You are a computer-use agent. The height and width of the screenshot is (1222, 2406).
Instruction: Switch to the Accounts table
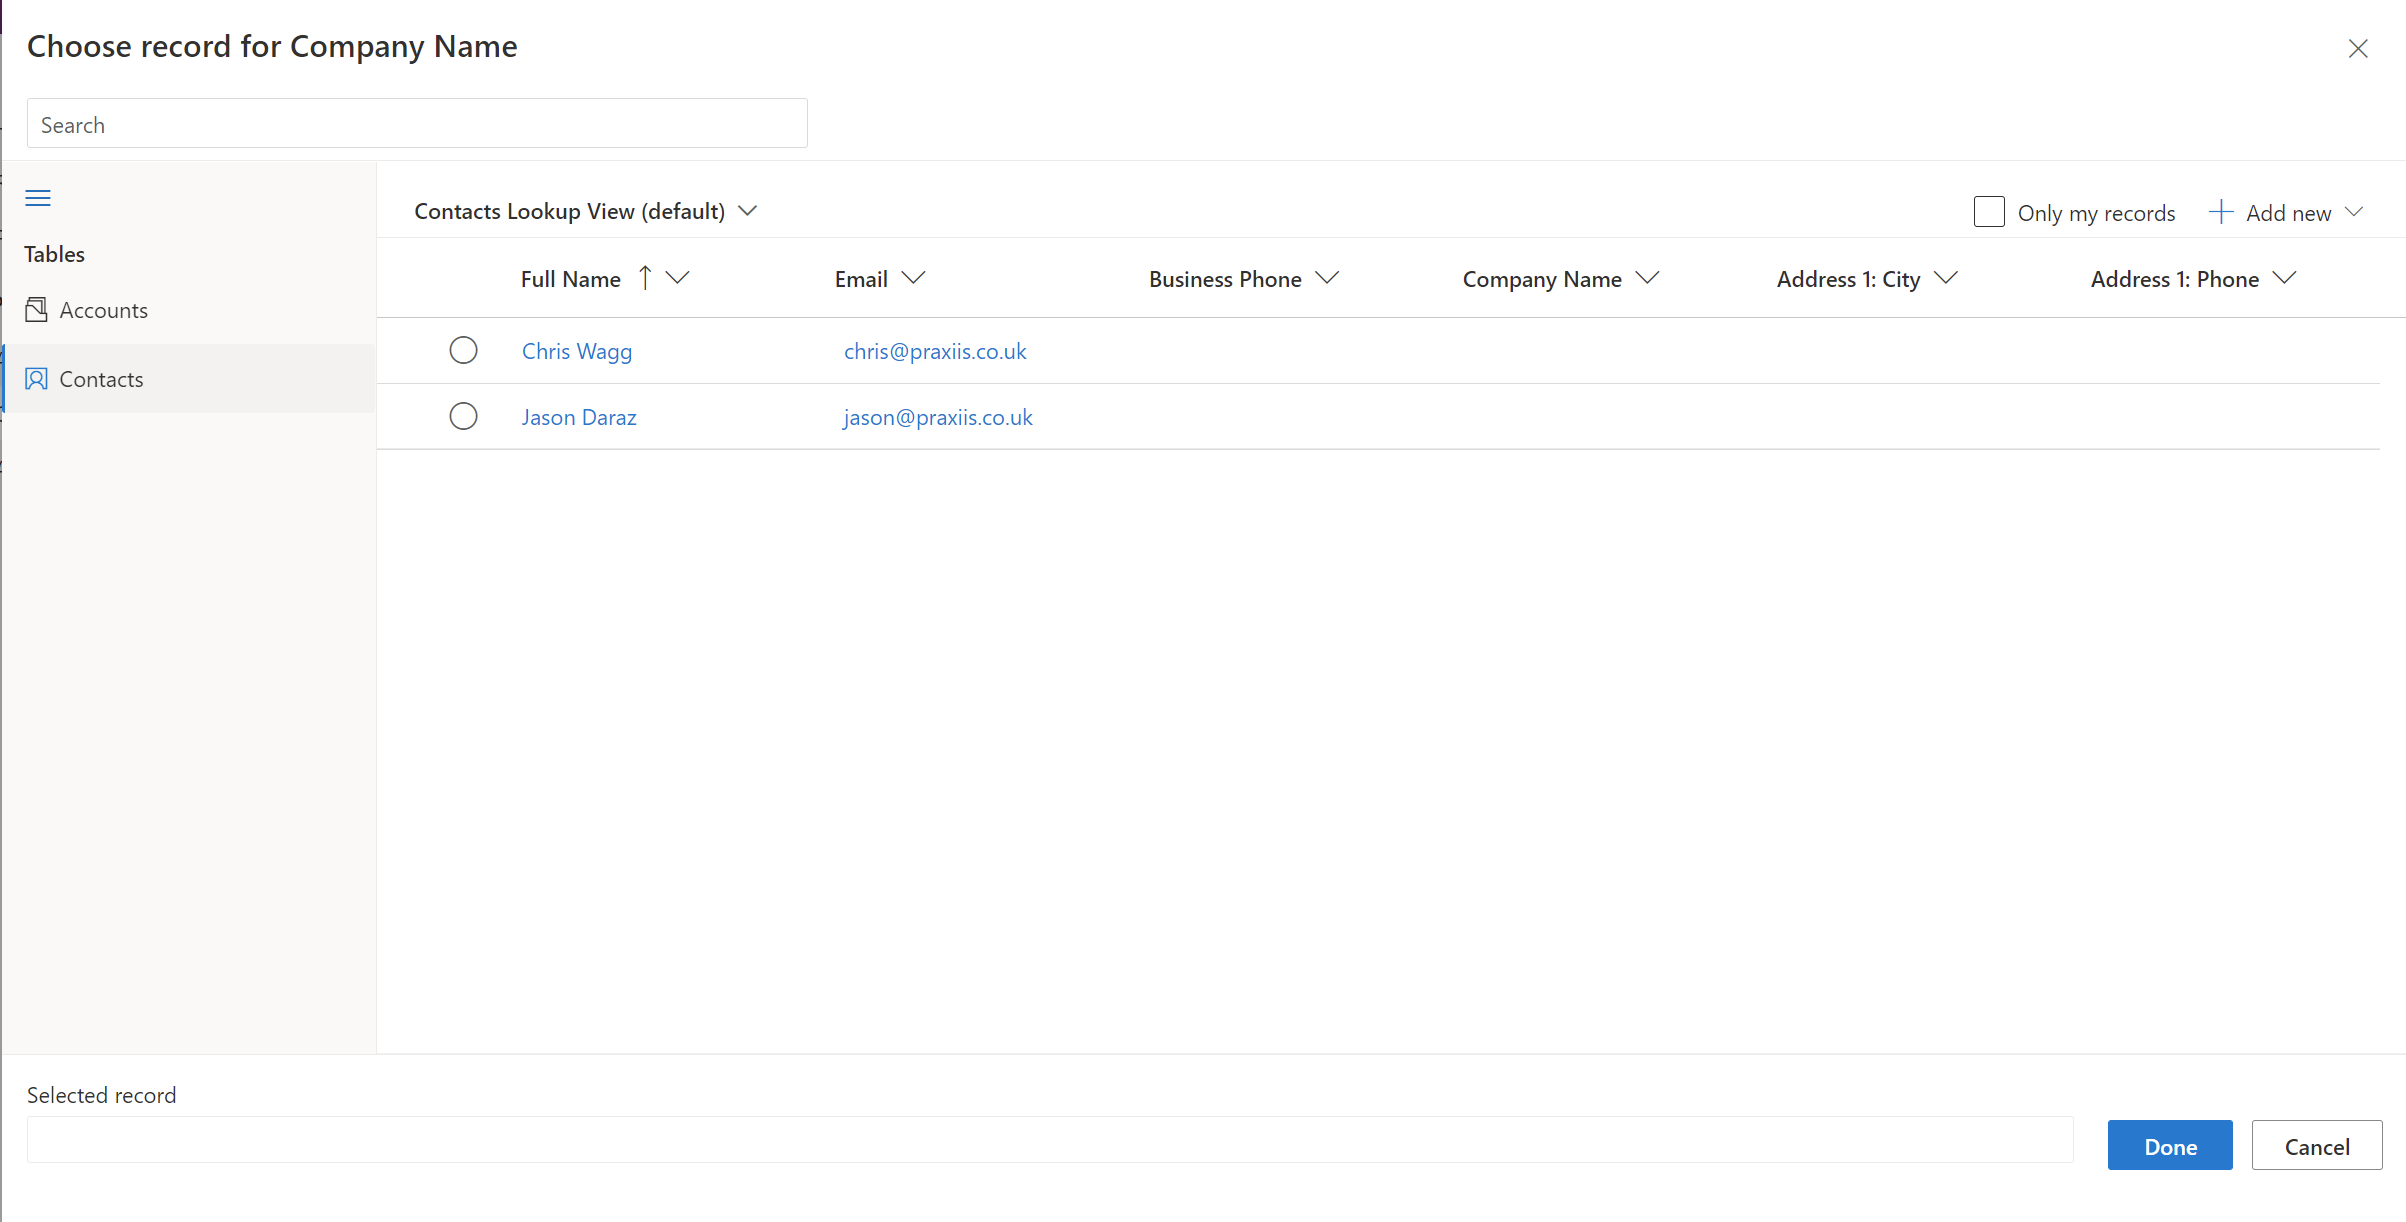tap(189, 310)
